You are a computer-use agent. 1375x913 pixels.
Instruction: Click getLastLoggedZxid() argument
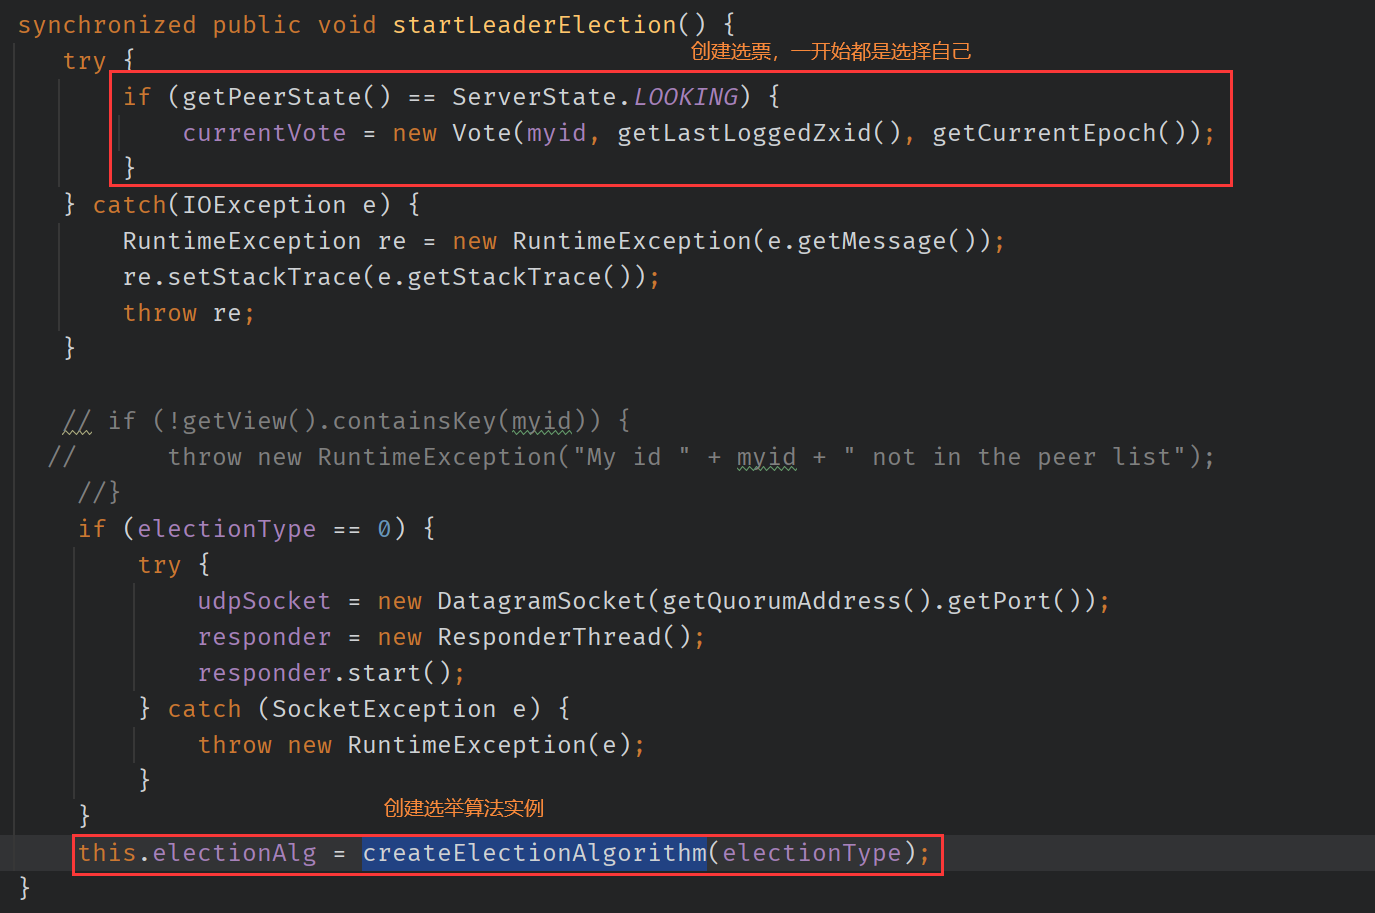(x=758, y=133)
